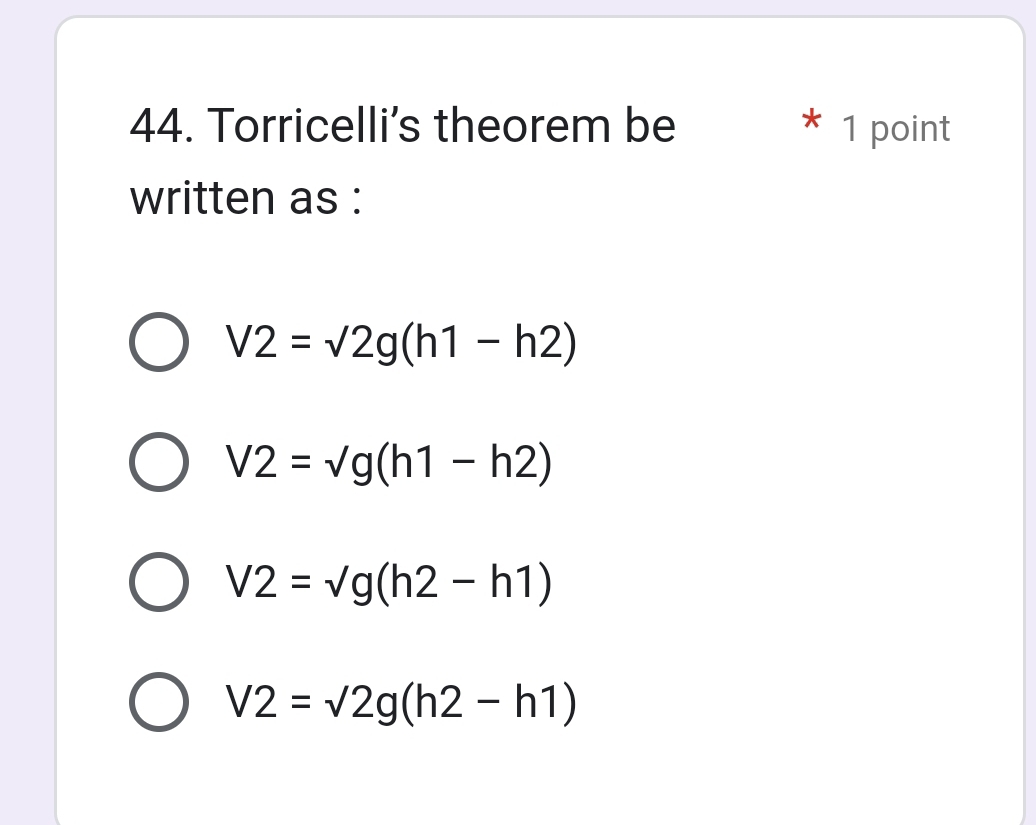
Task: Click the answer text V2 = √2g(h2 − h1)
Action: [402, 703]
